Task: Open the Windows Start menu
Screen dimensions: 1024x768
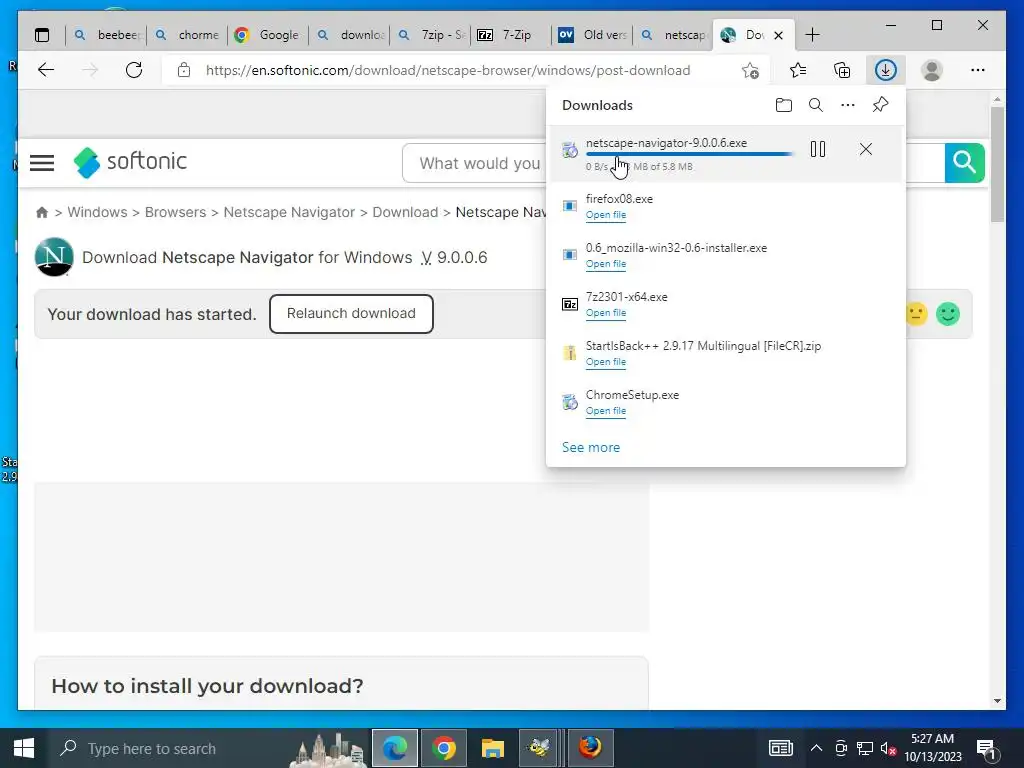Action: [24, 748]
